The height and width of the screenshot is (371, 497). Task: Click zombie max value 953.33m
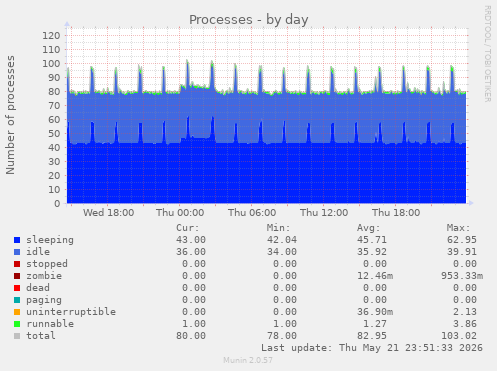point(462,276)
